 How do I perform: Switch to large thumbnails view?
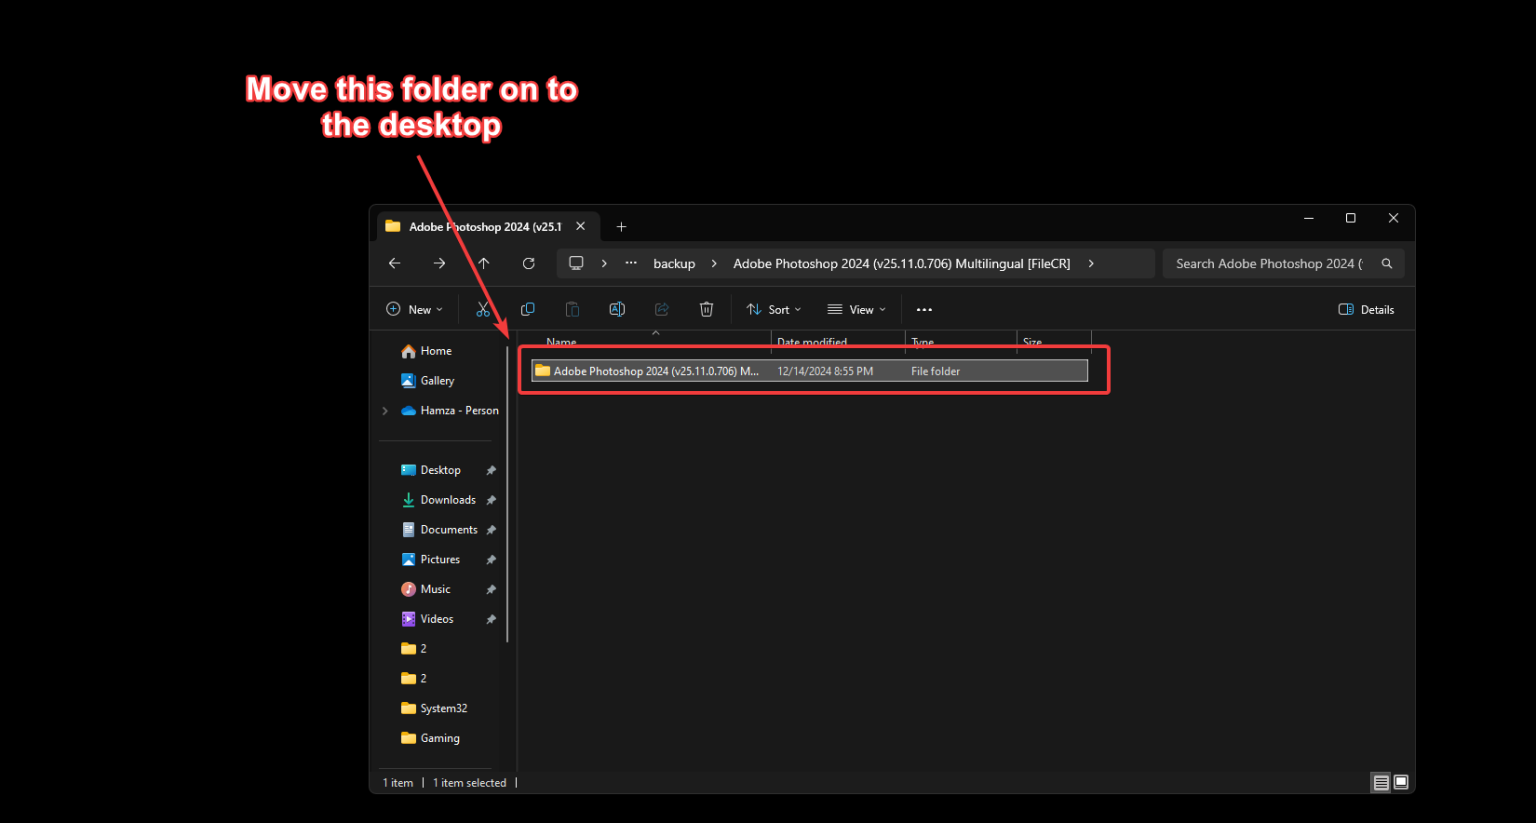tap(1401, 782)
